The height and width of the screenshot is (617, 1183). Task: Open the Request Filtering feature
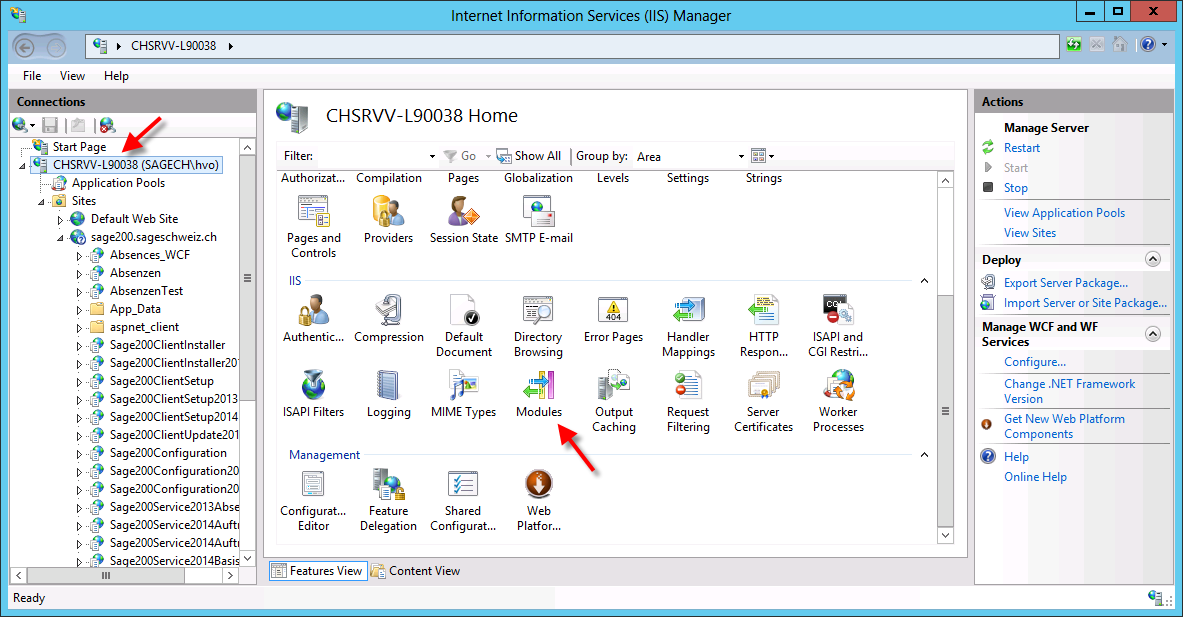point(688,401)
